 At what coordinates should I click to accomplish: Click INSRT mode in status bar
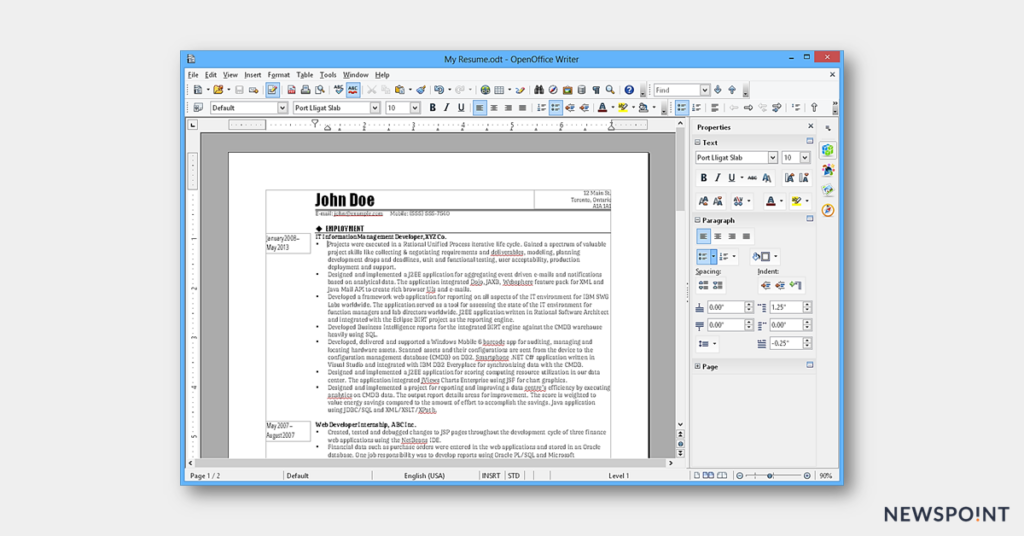click(x=490, y=475)
